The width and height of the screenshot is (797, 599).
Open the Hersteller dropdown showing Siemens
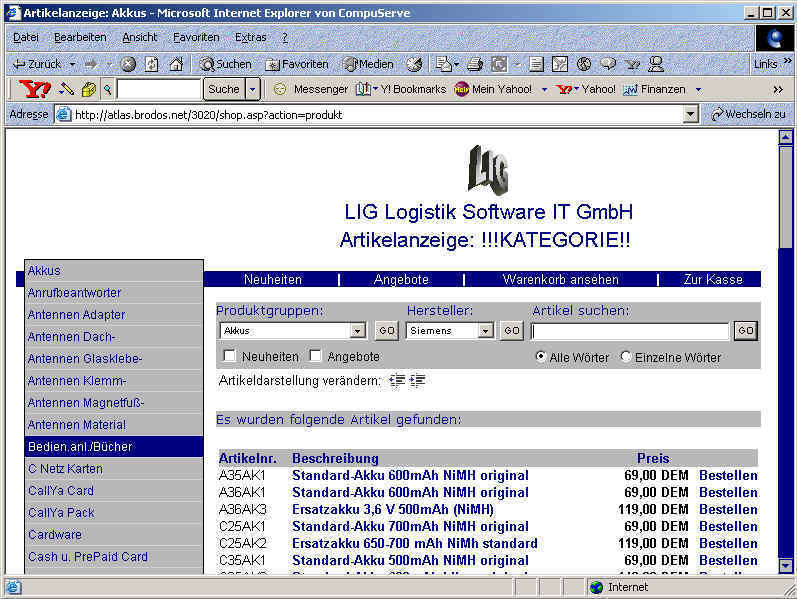(485, 331)
